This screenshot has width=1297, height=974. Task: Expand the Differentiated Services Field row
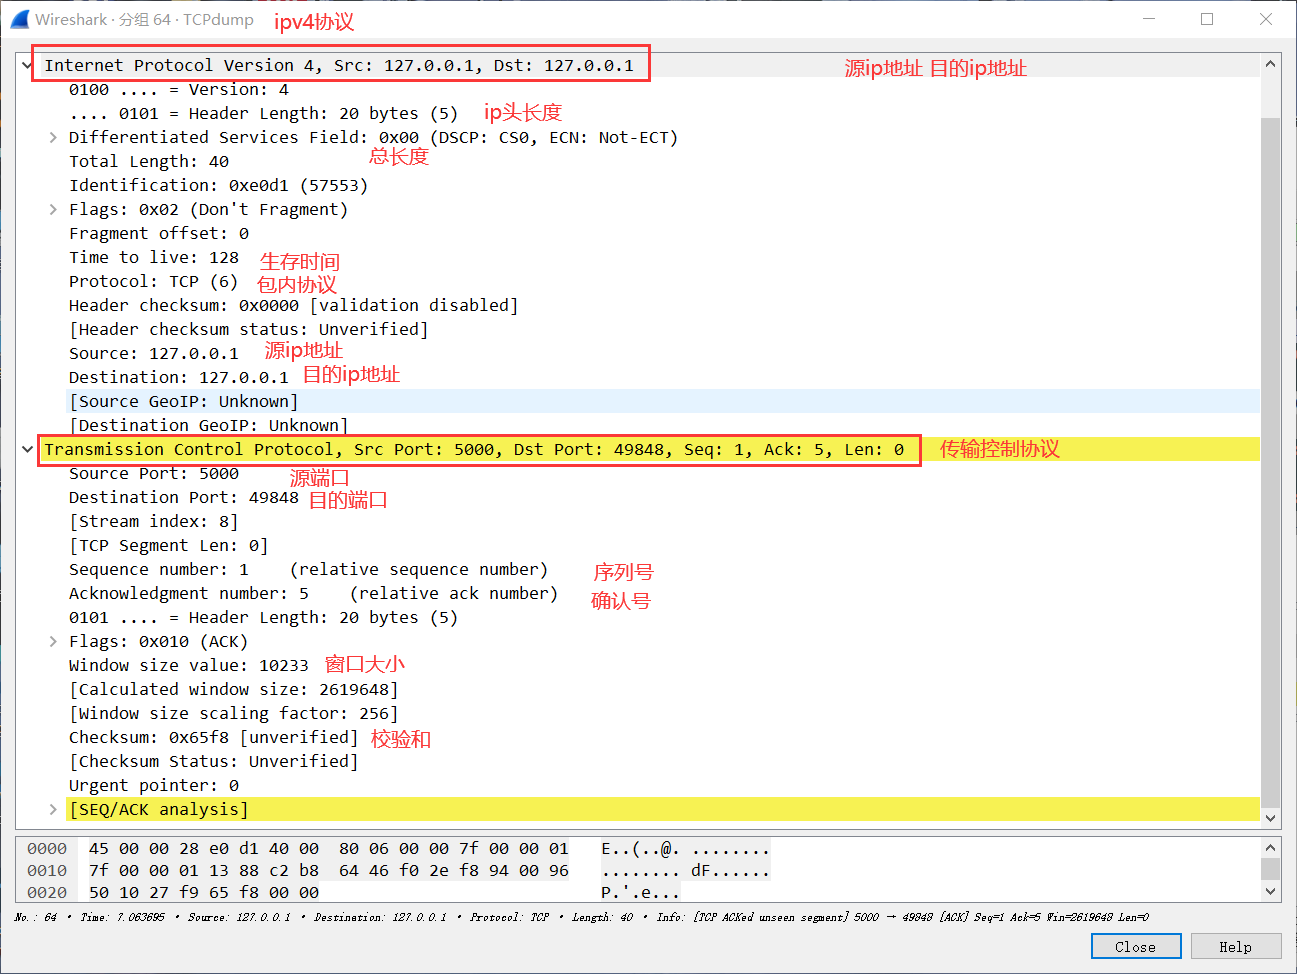click(53, 137)
